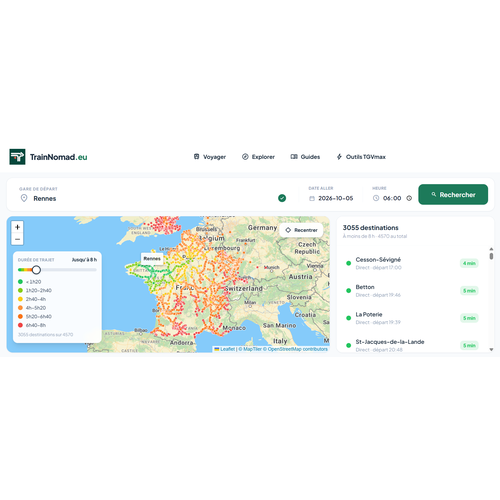This screenshot has height=500, width=500.
Task: Select the St-Jacques-de-la-Lande destination
Action: point(413,345)
